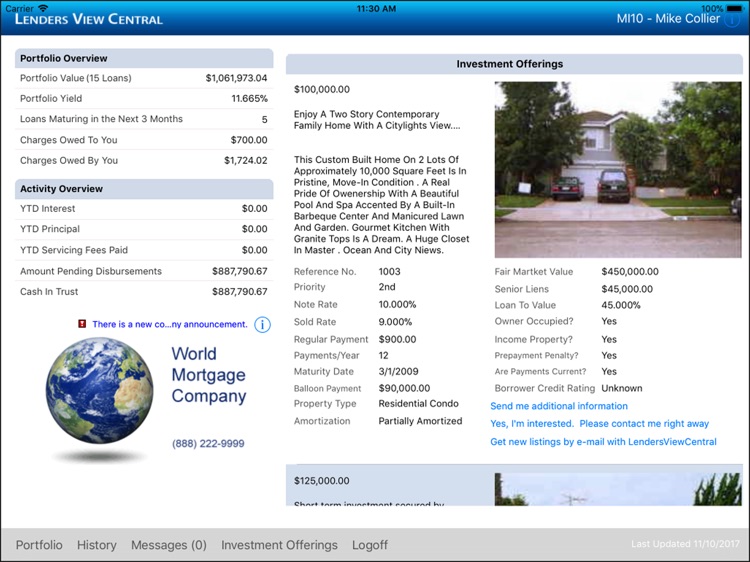Check the battery indicator in status bar
Screen dimensions: 750x562
734,8
